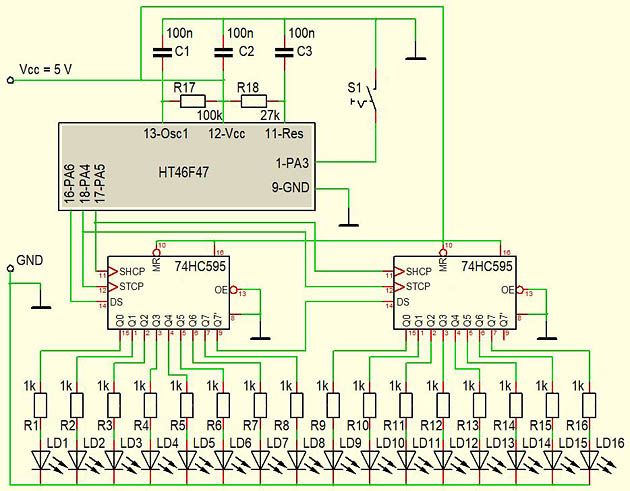Click the LD1 LED symbol
The image size is (630, 491).
pyautogui.click(x=41, y=460)
